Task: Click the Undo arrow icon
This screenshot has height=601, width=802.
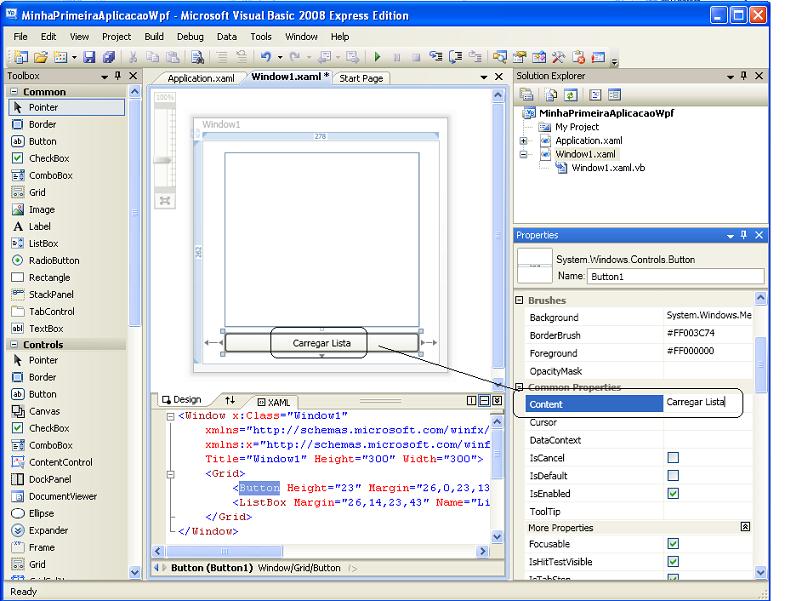Action: [x=266, y=57]
